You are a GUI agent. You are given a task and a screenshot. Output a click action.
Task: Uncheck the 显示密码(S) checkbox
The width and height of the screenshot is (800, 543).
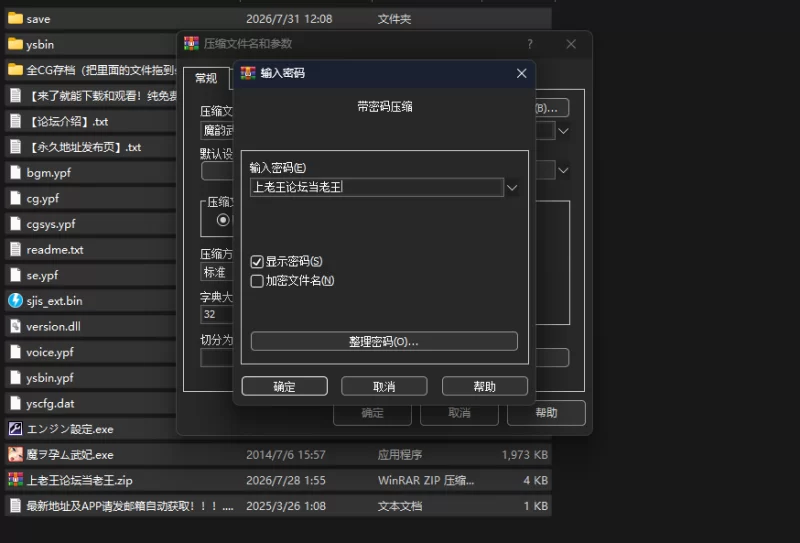[x=257, y=262]
